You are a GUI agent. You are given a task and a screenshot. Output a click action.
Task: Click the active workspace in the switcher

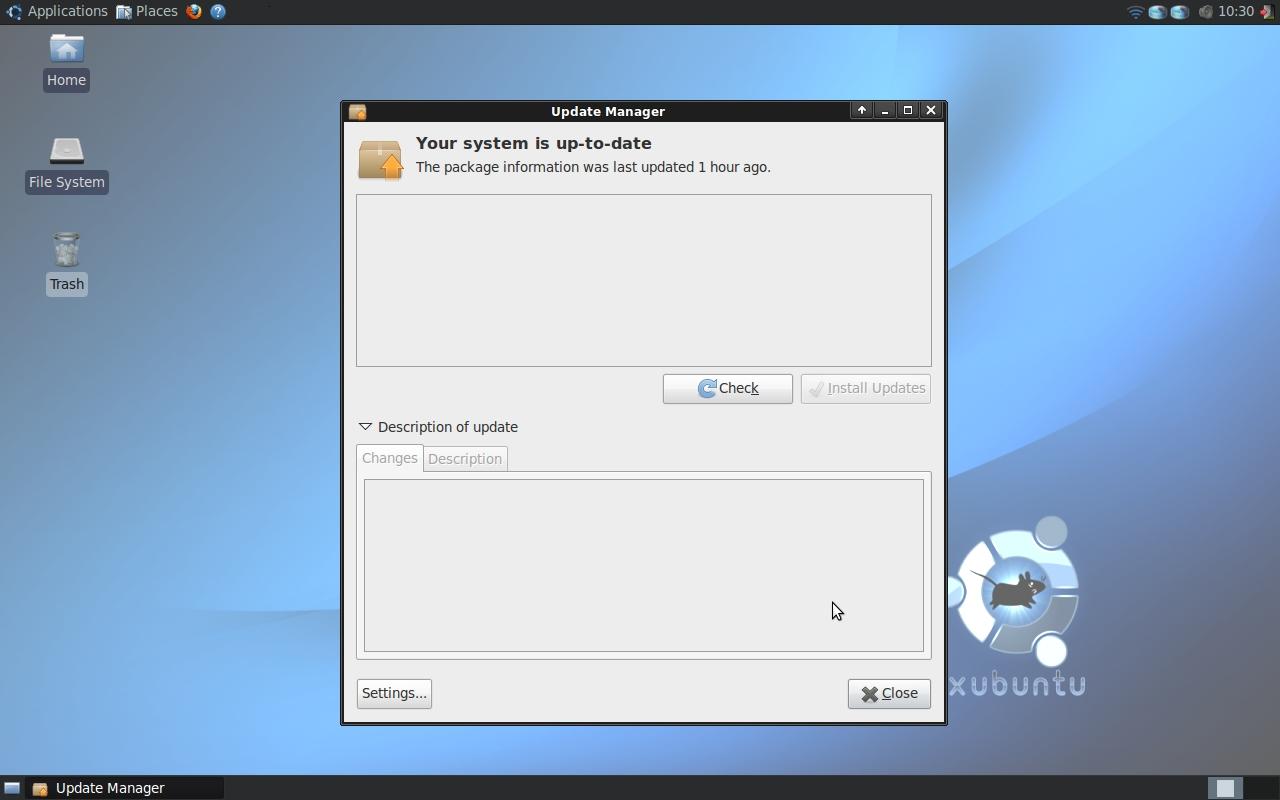1225,788
